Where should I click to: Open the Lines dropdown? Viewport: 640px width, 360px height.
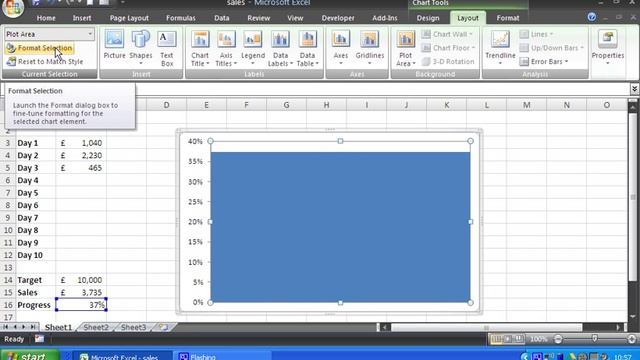[x=537, y=34]
